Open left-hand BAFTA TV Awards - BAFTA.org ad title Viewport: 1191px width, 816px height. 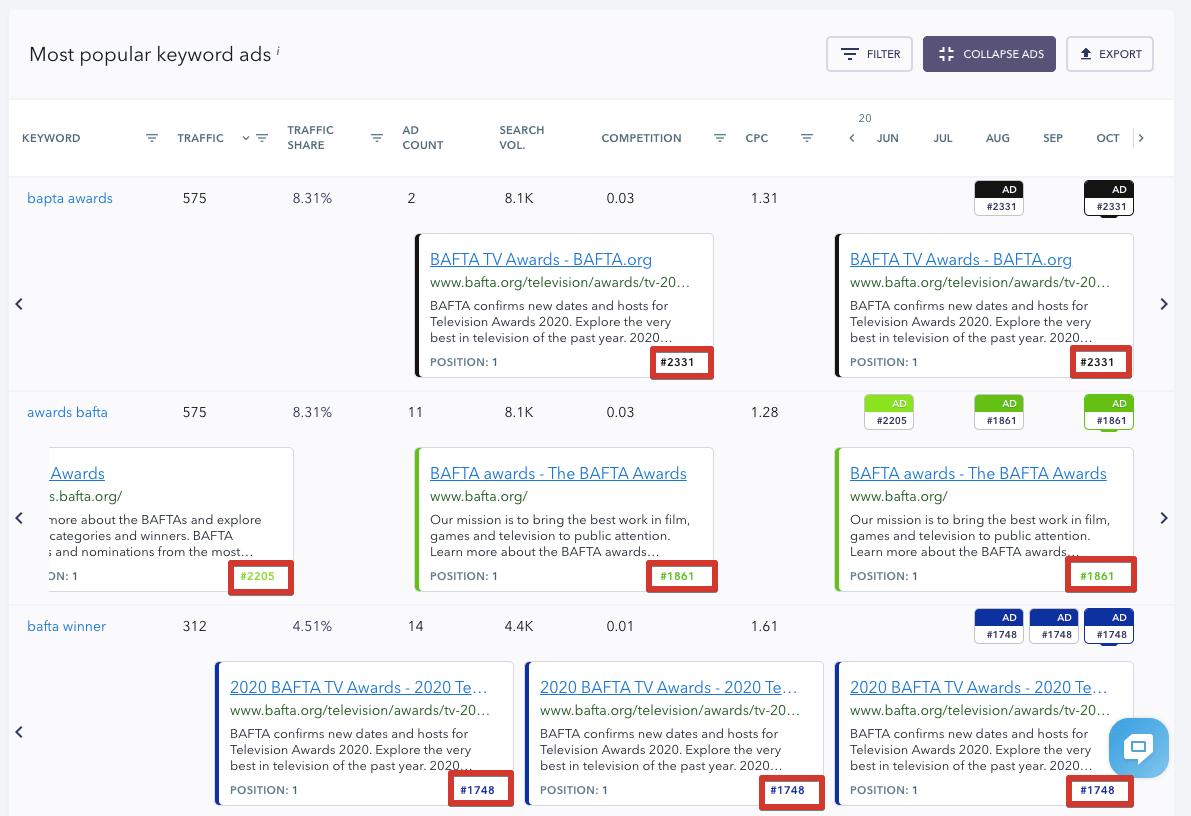[x=541, y=260]
